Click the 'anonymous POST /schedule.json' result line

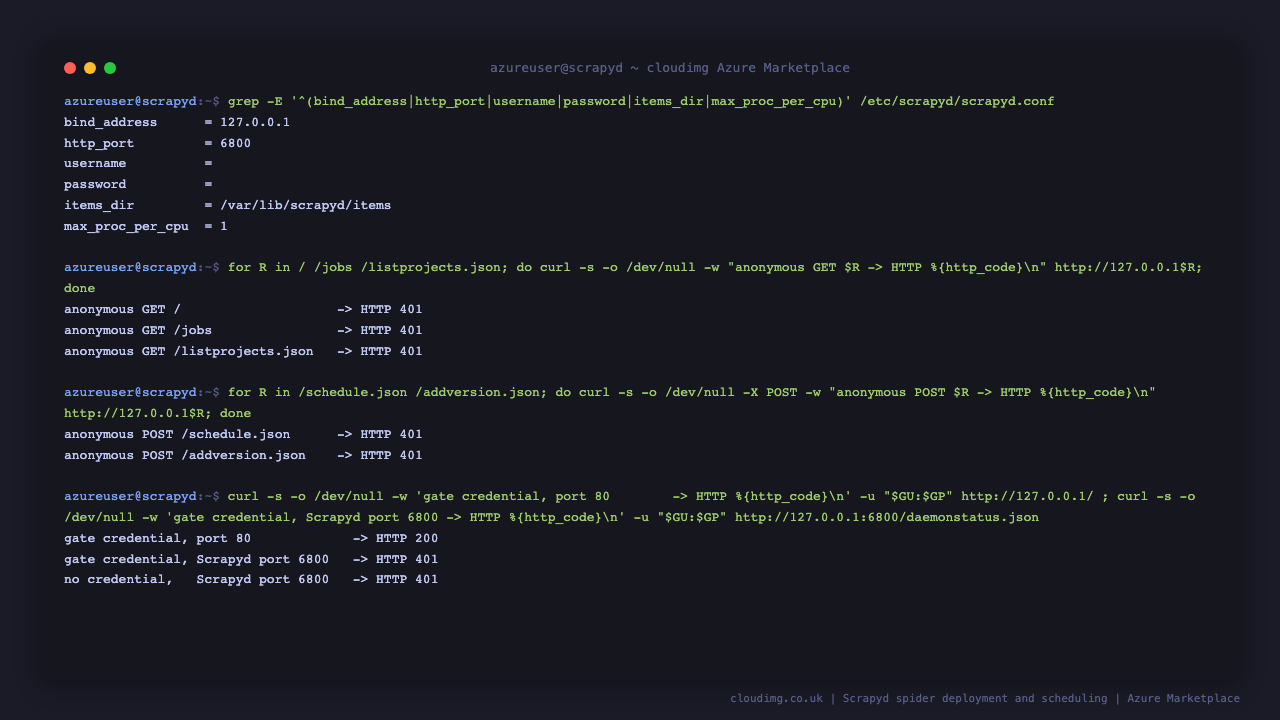(243, 434)
